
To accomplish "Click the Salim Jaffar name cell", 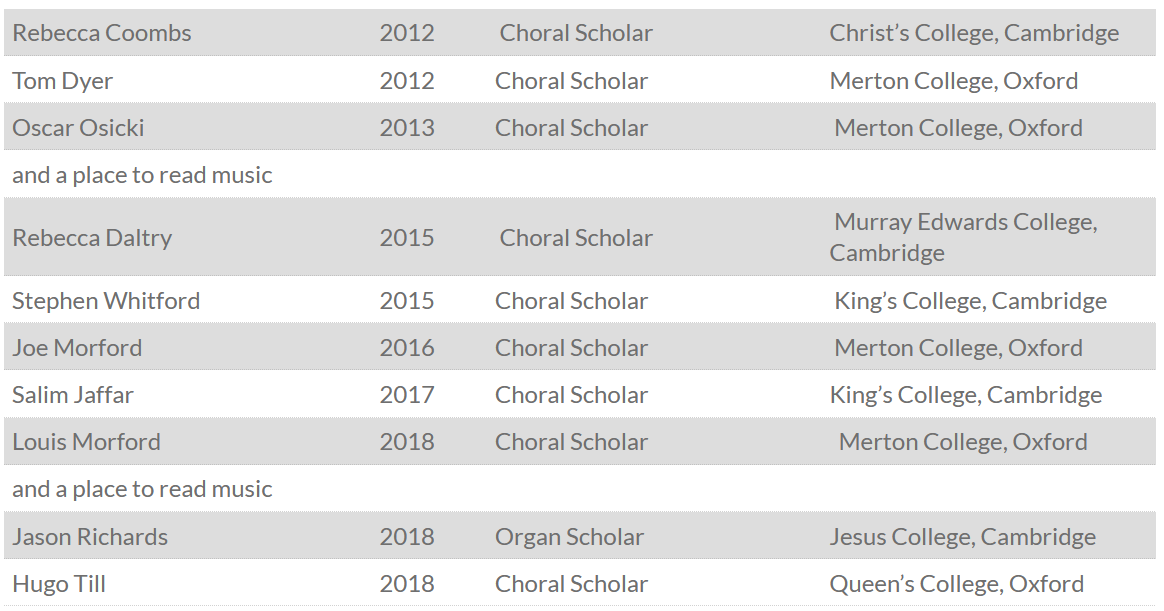I will (x=73, y=395).
